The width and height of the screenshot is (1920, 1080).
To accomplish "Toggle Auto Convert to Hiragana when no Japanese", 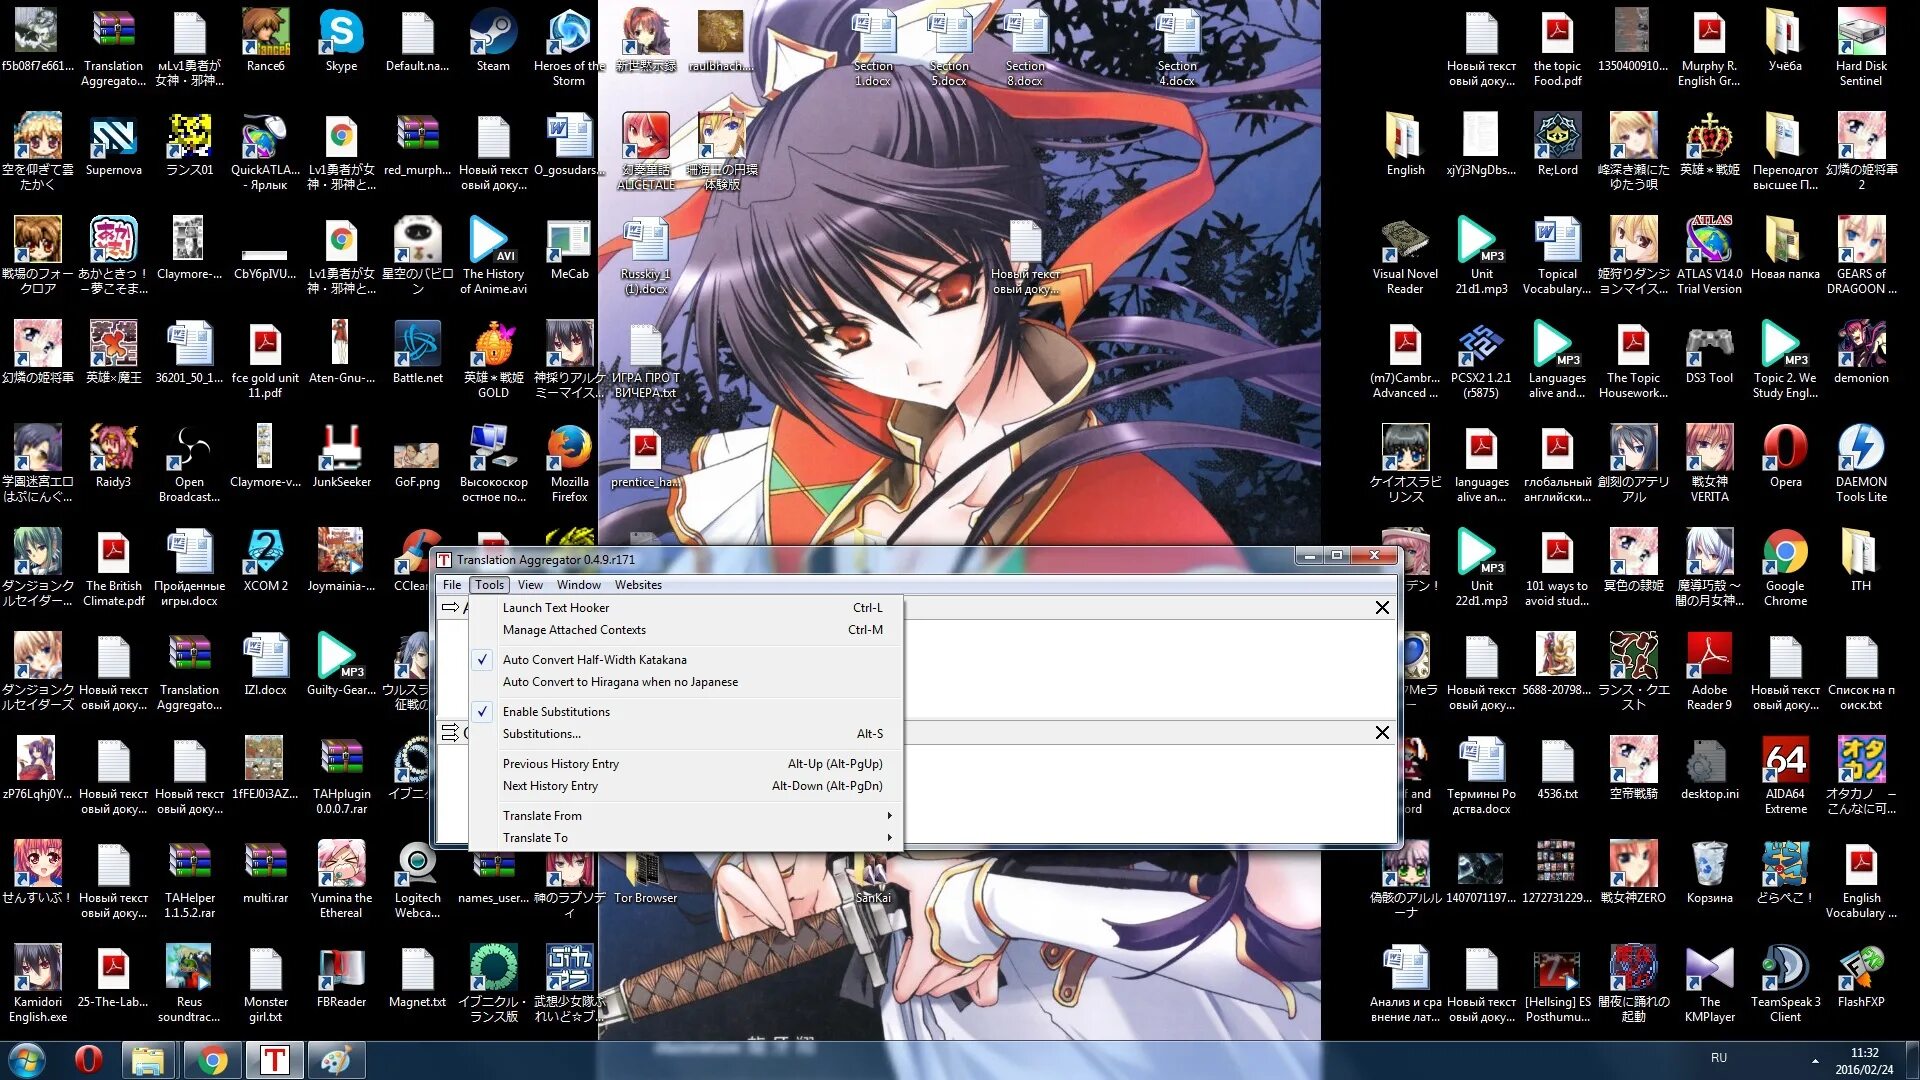I will tap(620, 680).
